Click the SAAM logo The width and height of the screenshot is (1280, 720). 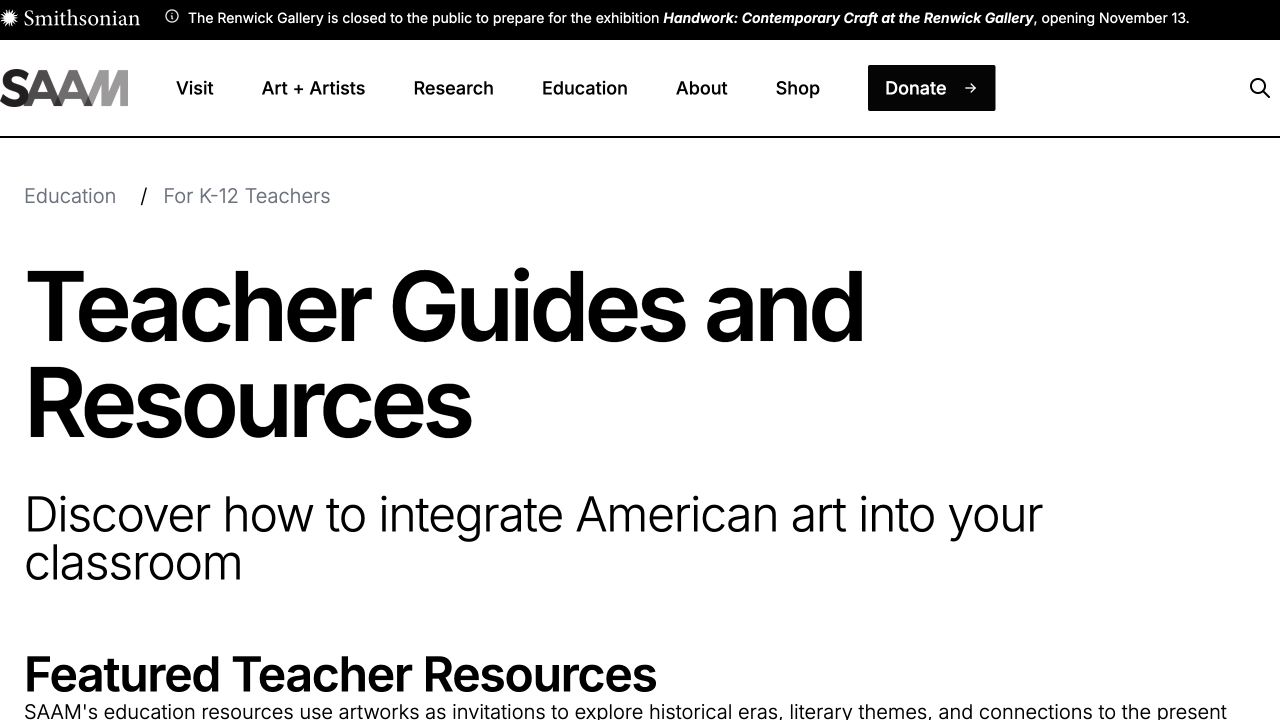click(x=64, y=88)
